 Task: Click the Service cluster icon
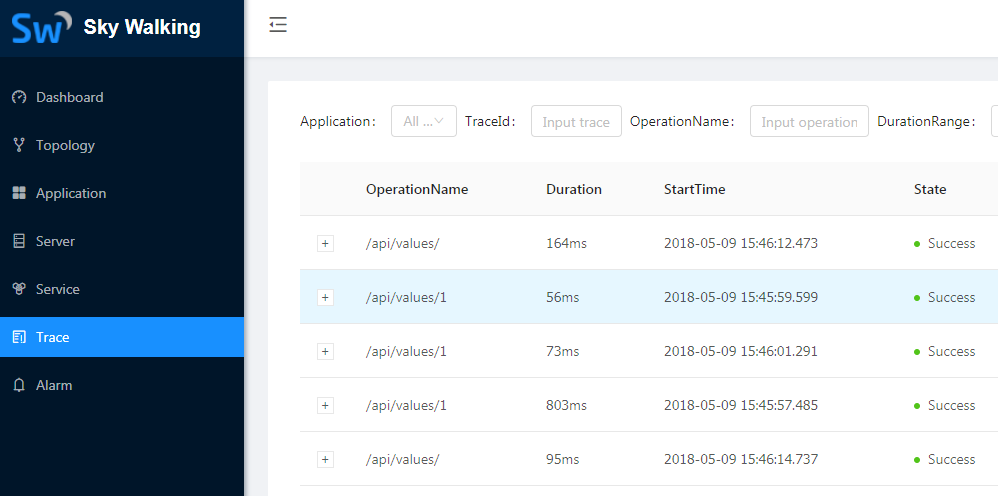click(18, 289)
